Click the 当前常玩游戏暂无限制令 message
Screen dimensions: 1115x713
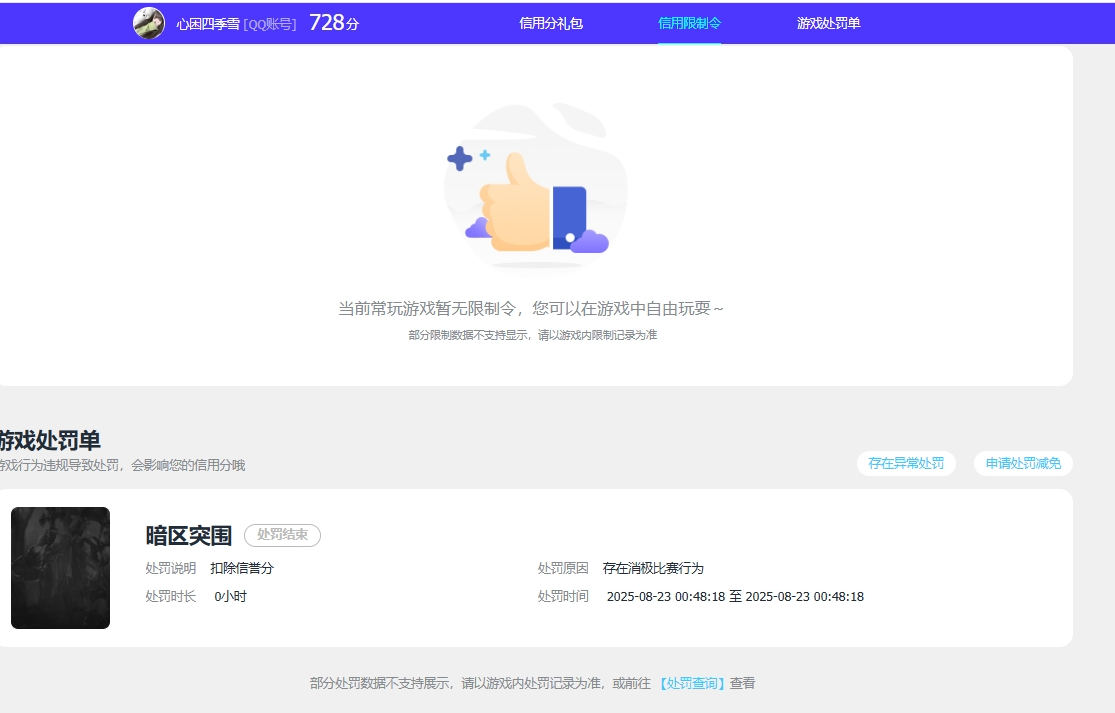[530, 309]
